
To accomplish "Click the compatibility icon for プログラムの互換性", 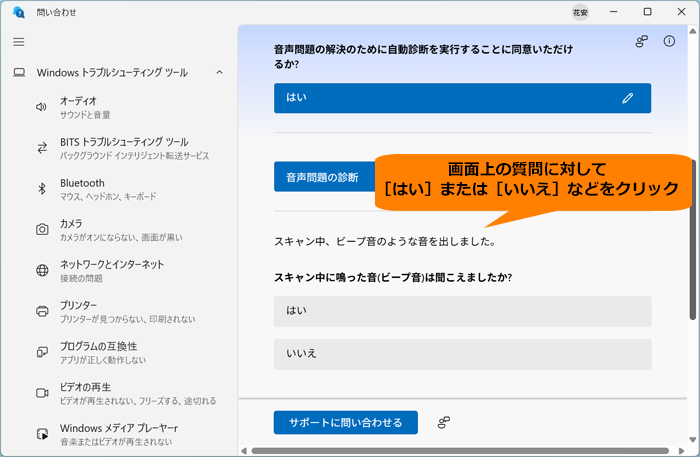I will pyautogui.click(x=42, y=352).
